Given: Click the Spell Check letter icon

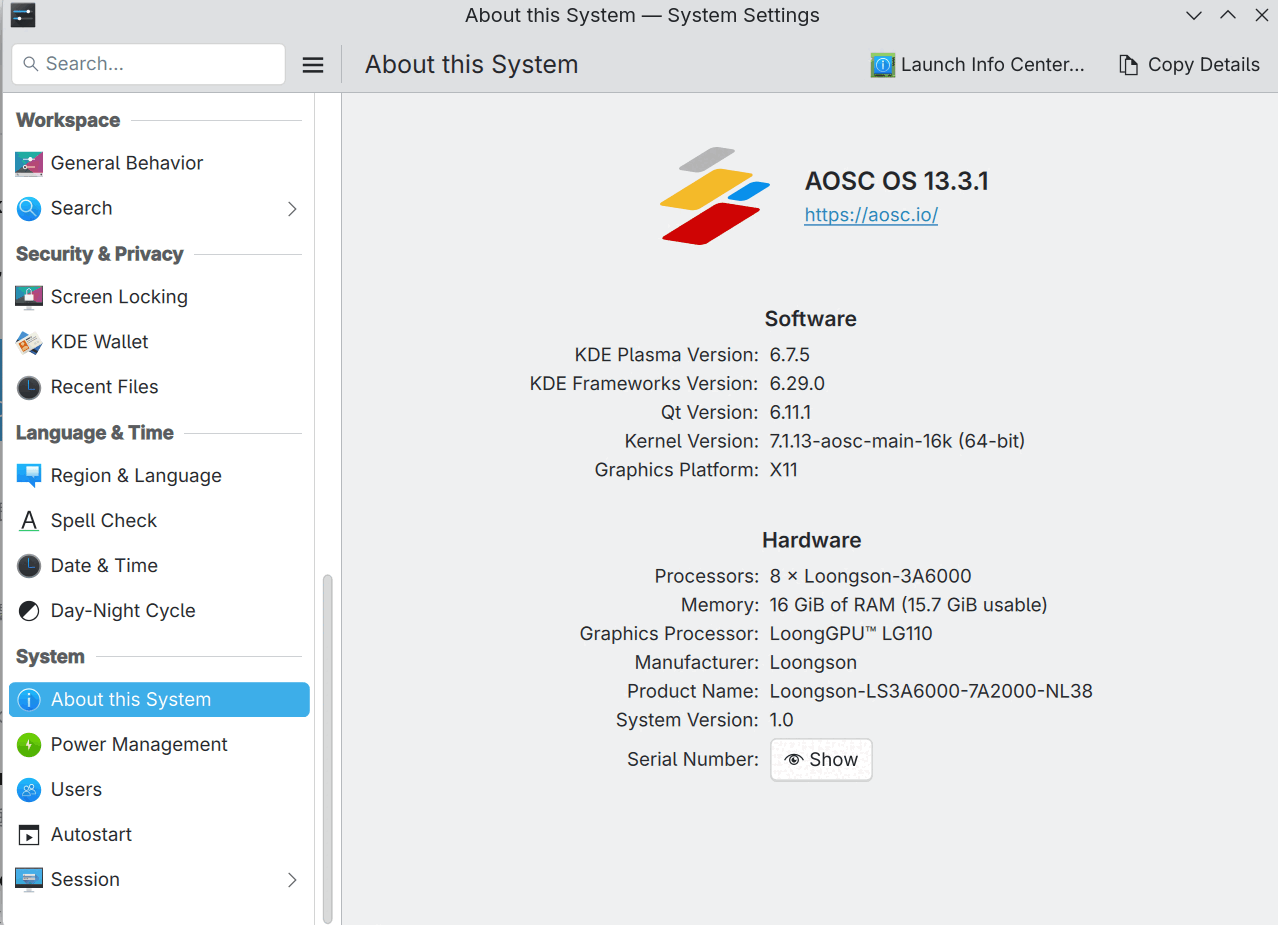Looking at the screenshot, I should [x=29, y=521].
